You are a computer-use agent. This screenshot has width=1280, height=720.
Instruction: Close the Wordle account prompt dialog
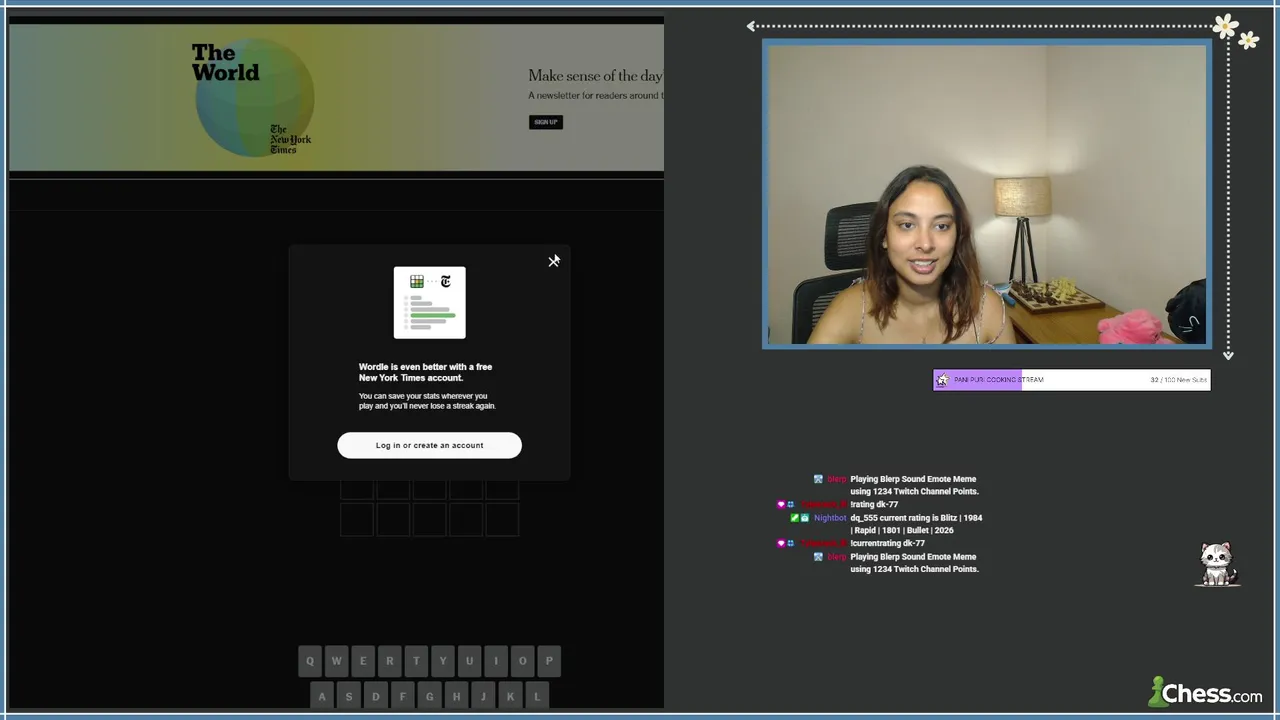[554, 261]
